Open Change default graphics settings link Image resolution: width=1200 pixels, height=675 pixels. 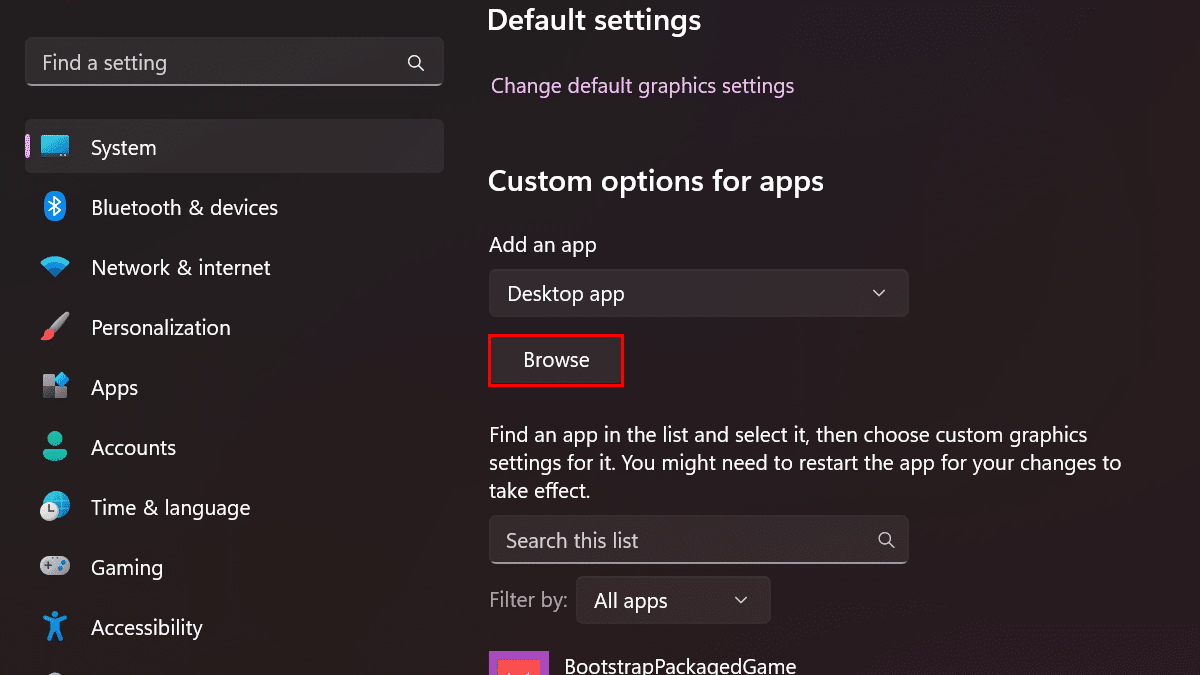tap(642, 86)
